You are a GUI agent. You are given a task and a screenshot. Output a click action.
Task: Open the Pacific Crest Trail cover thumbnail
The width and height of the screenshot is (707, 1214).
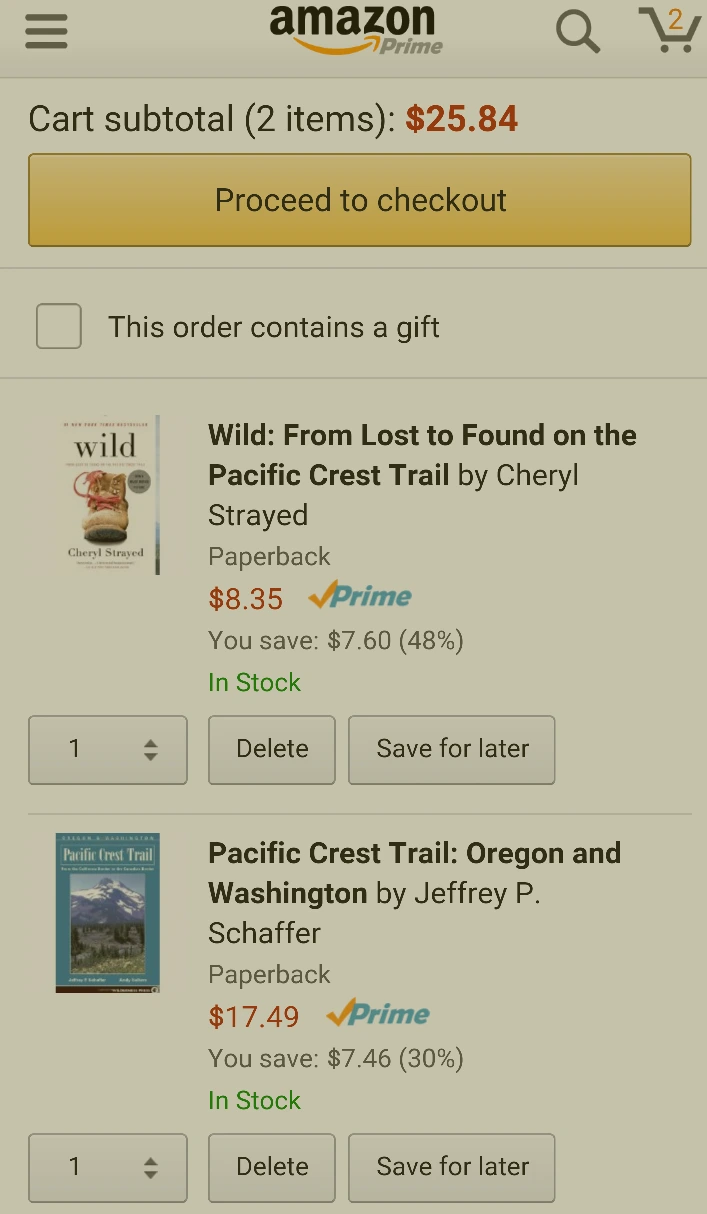(108, 912)
